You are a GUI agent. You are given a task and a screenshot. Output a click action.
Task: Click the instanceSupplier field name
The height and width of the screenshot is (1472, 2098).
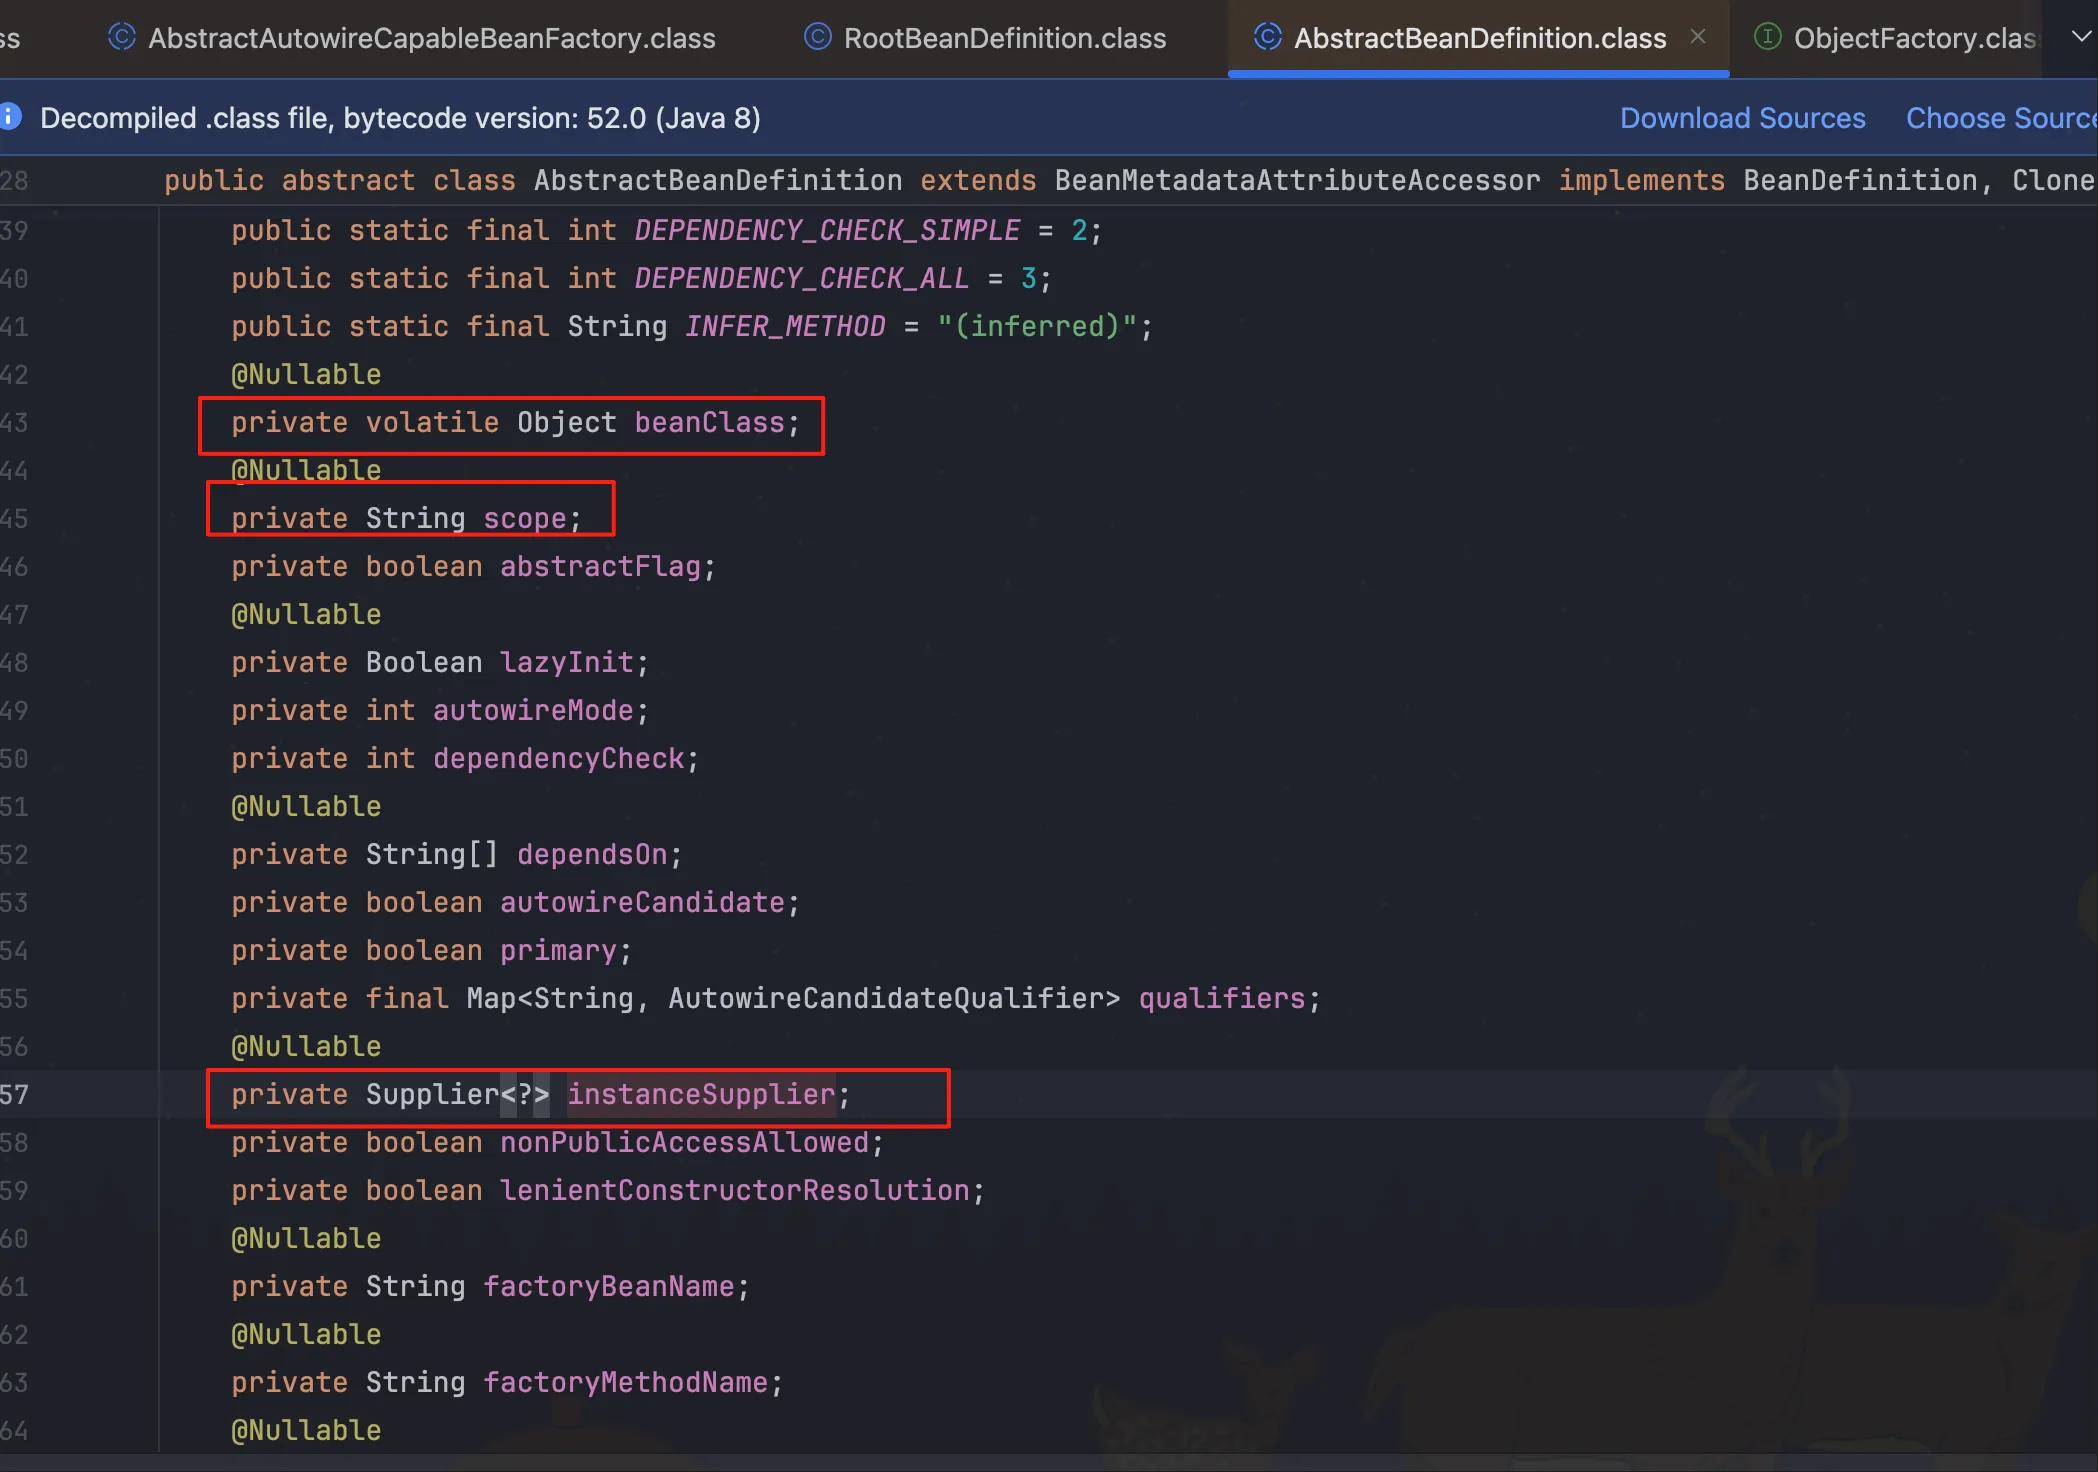tap(701, 1094)
